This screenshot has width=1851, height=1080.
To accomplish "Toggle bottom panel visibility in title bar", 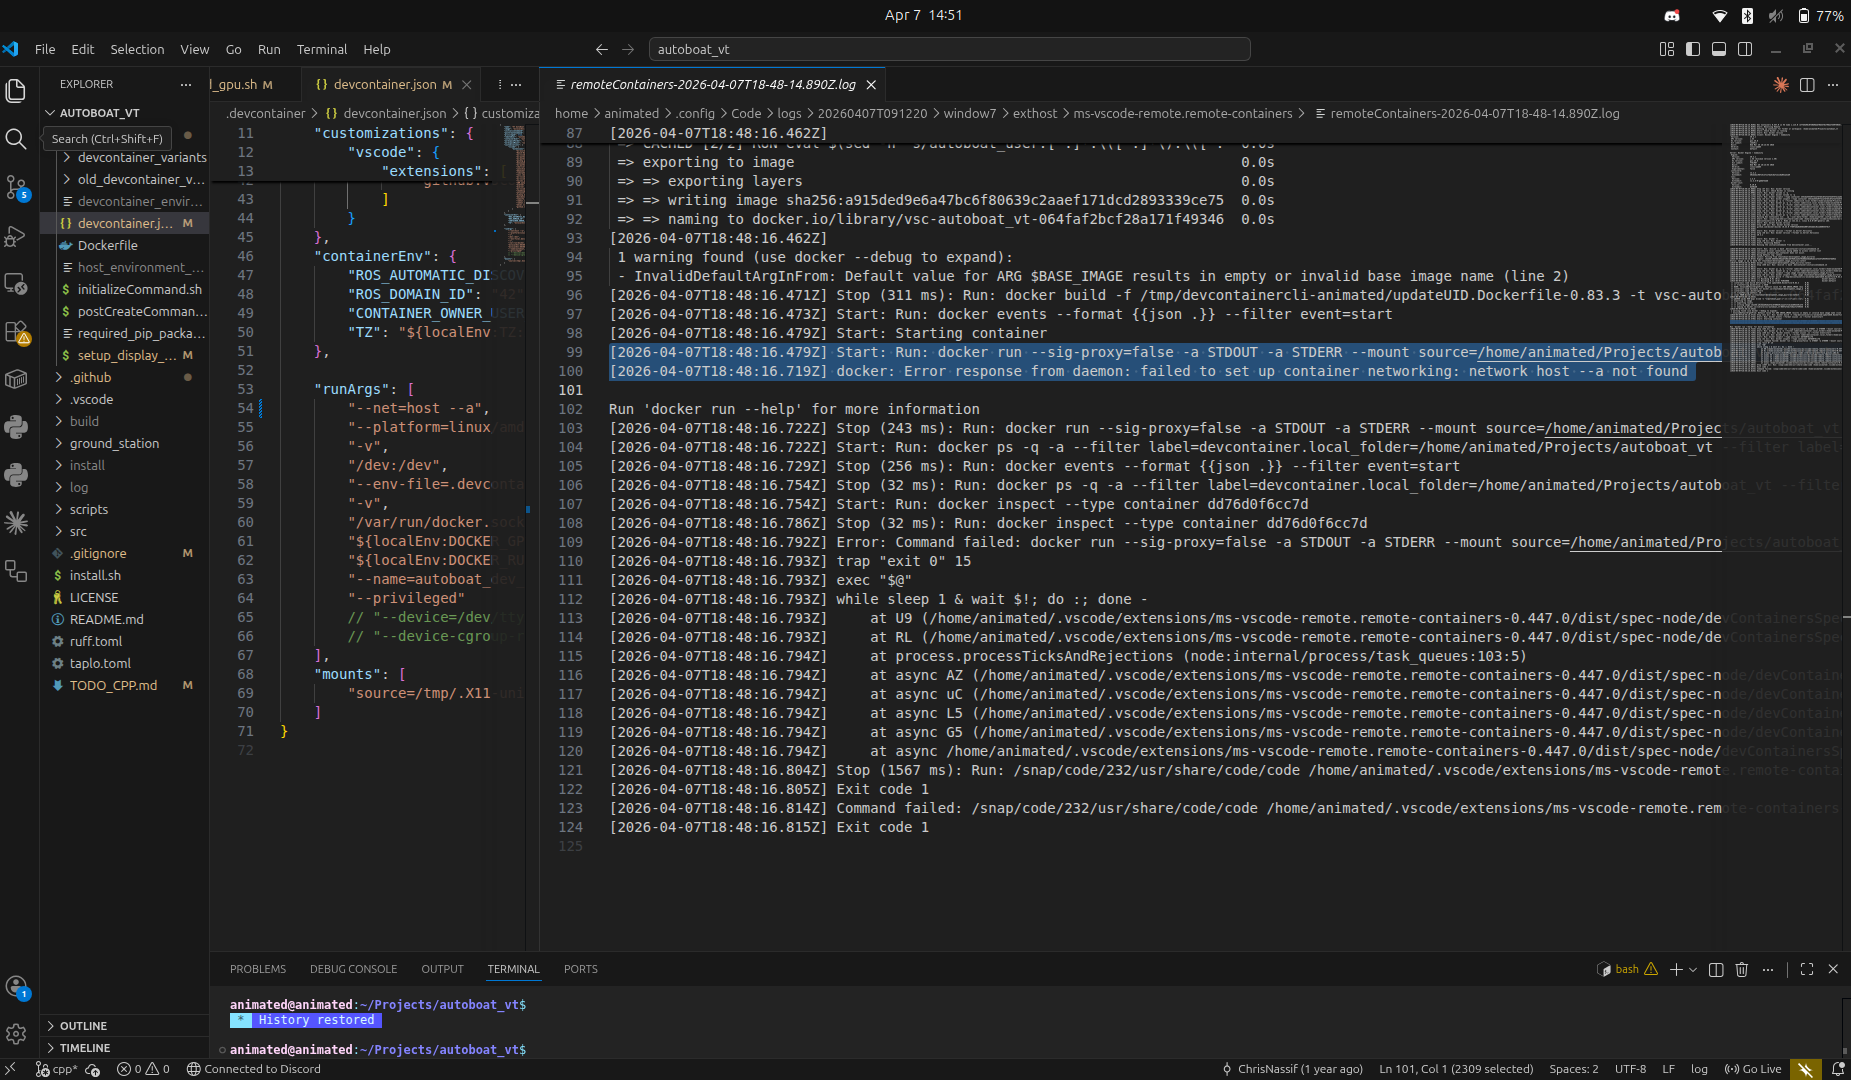I will [1719, 49].
